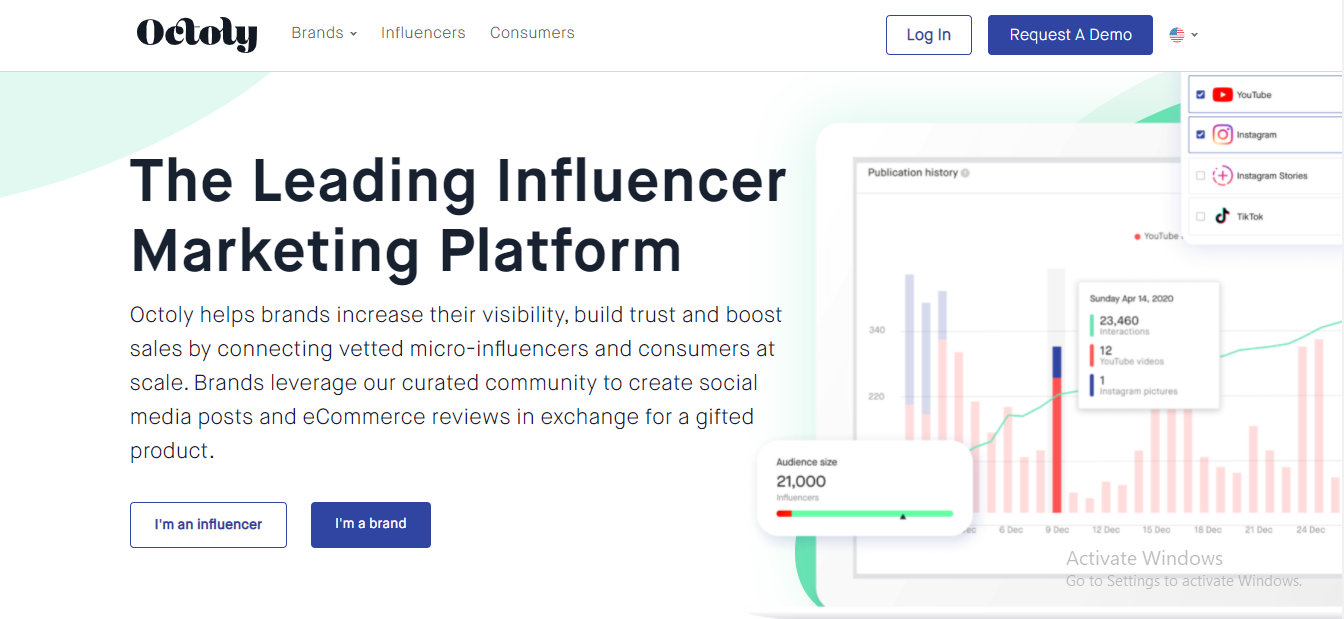Expand the Brands dropdown menu

pyautogui.click(x=324, y=33)
